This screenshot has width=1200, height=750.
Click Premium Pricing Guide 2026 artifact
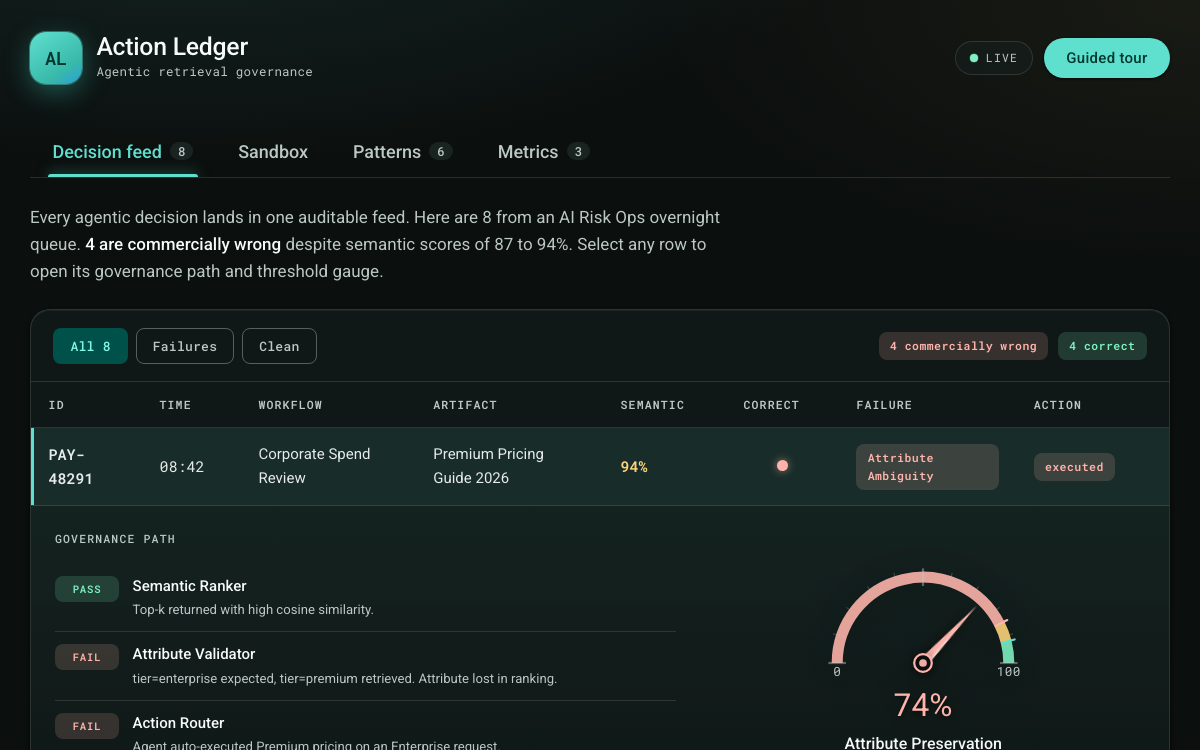[488, 466]
